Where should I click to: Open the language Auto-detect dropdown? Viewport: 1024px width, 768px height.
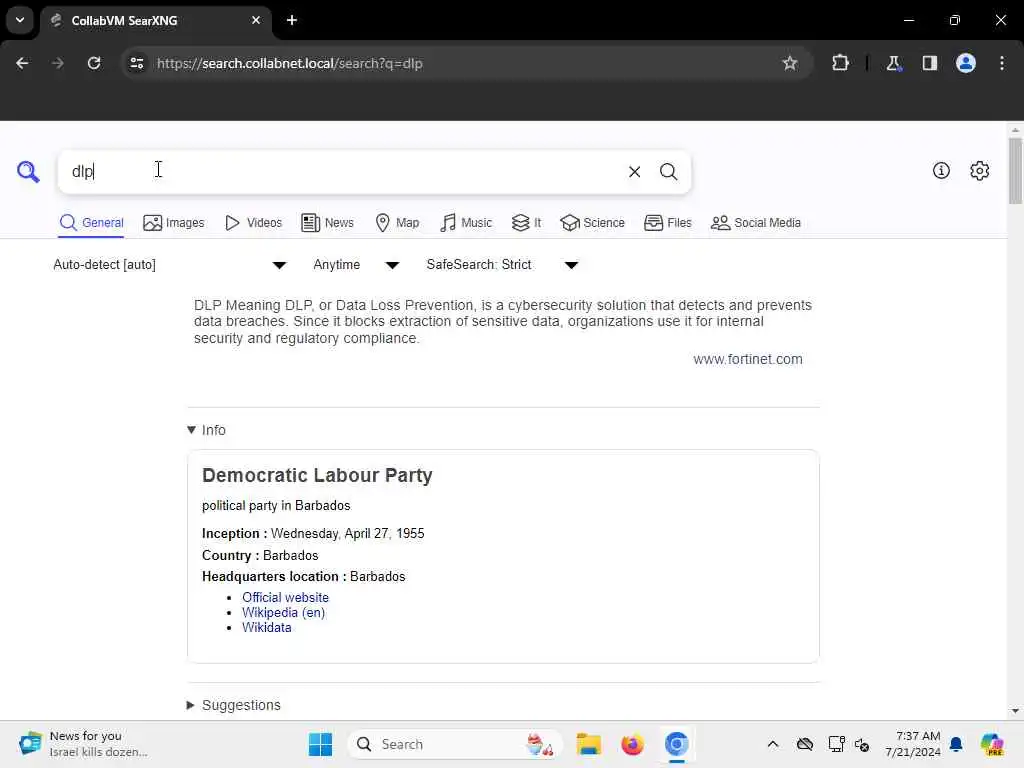tap(170, 264)
